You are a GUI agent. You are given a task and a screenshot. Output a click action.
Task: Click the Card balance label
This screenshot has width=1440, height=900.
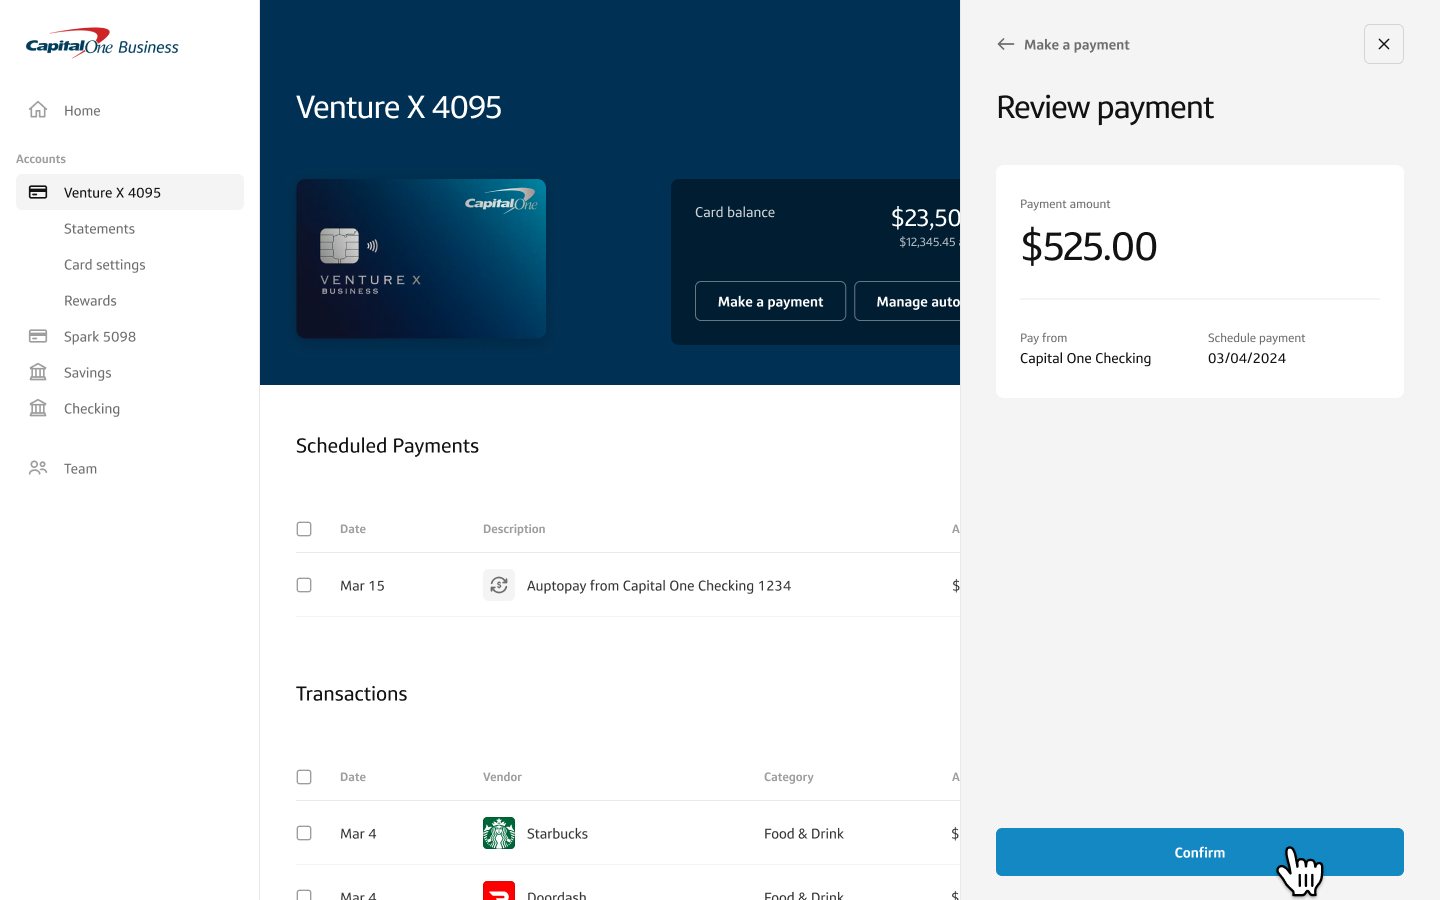(x=735, y=212)
